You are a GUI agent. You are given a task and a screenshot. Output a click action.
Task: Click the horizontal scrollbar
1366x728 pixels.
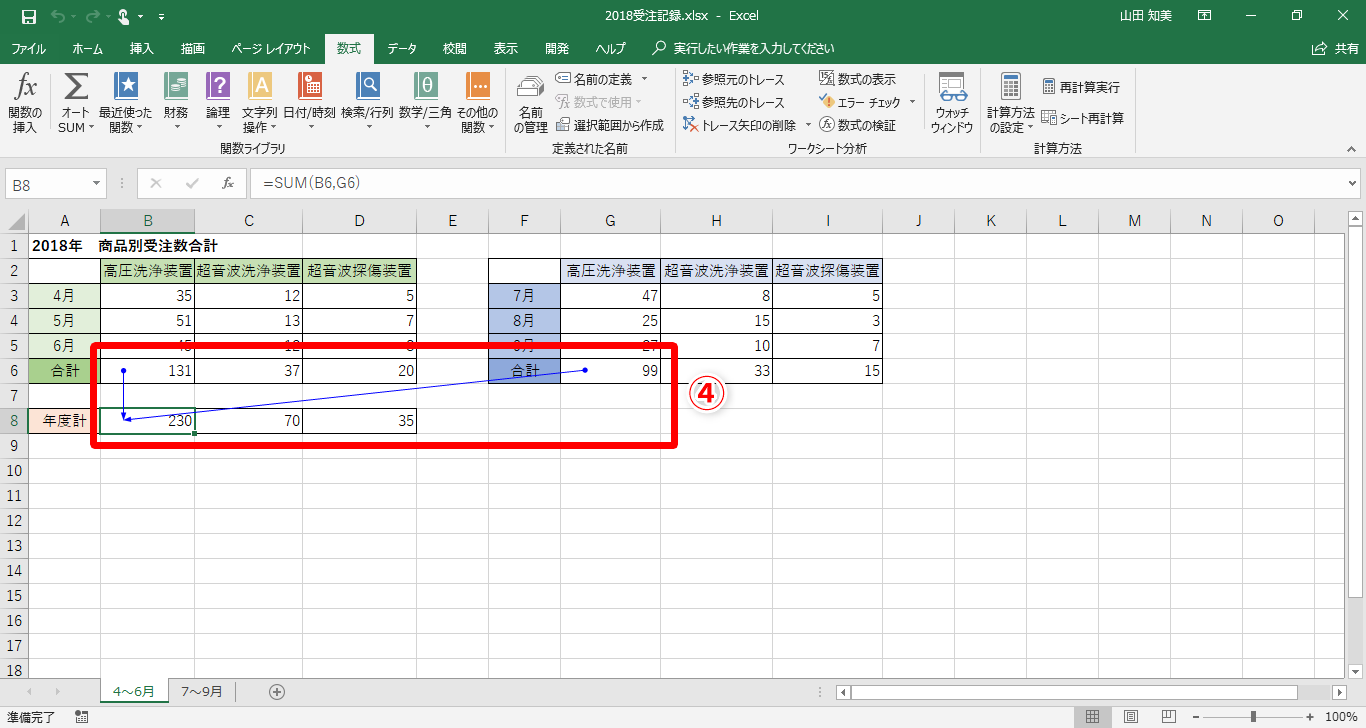1074,692
